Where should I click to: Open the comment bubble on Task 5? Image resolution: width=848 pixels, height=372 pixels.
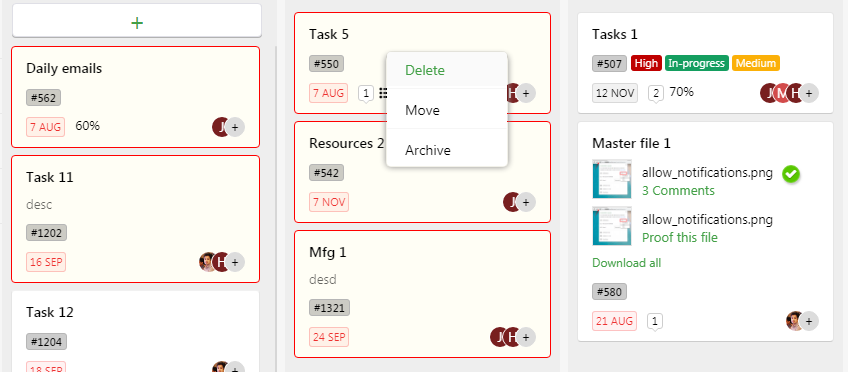click(366, 94)
